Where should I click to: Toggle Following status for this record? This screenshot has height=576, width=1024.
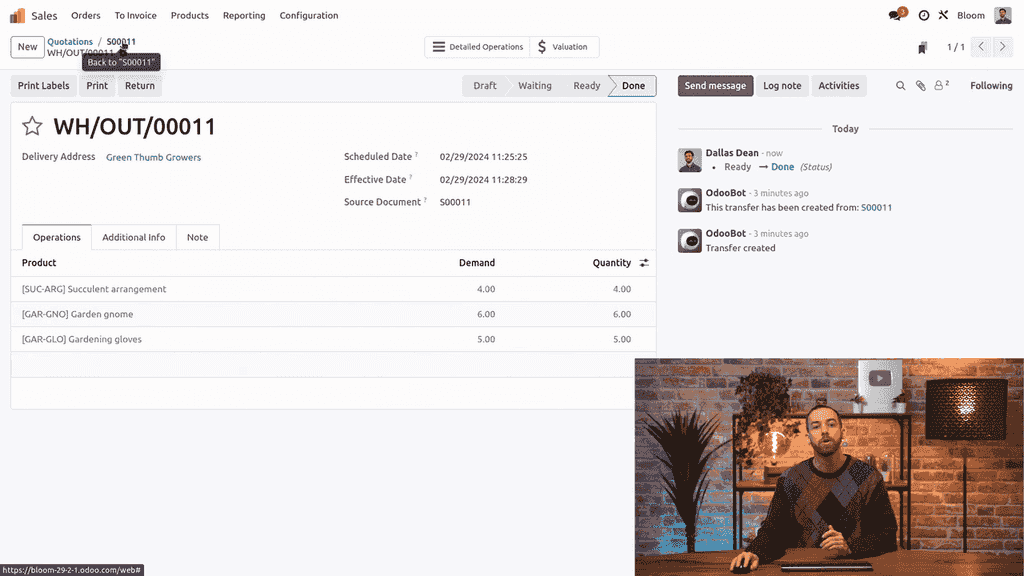coord(990,86)
